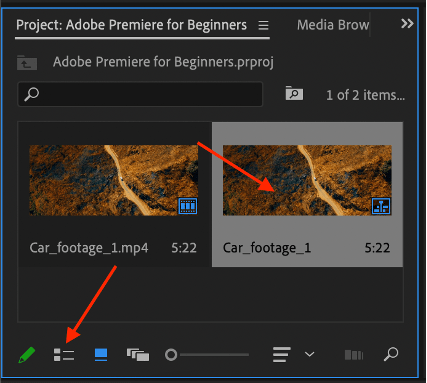Switch to Icon View
The image size is (427, 383).
pyautogui.click(x=101, y=355)
